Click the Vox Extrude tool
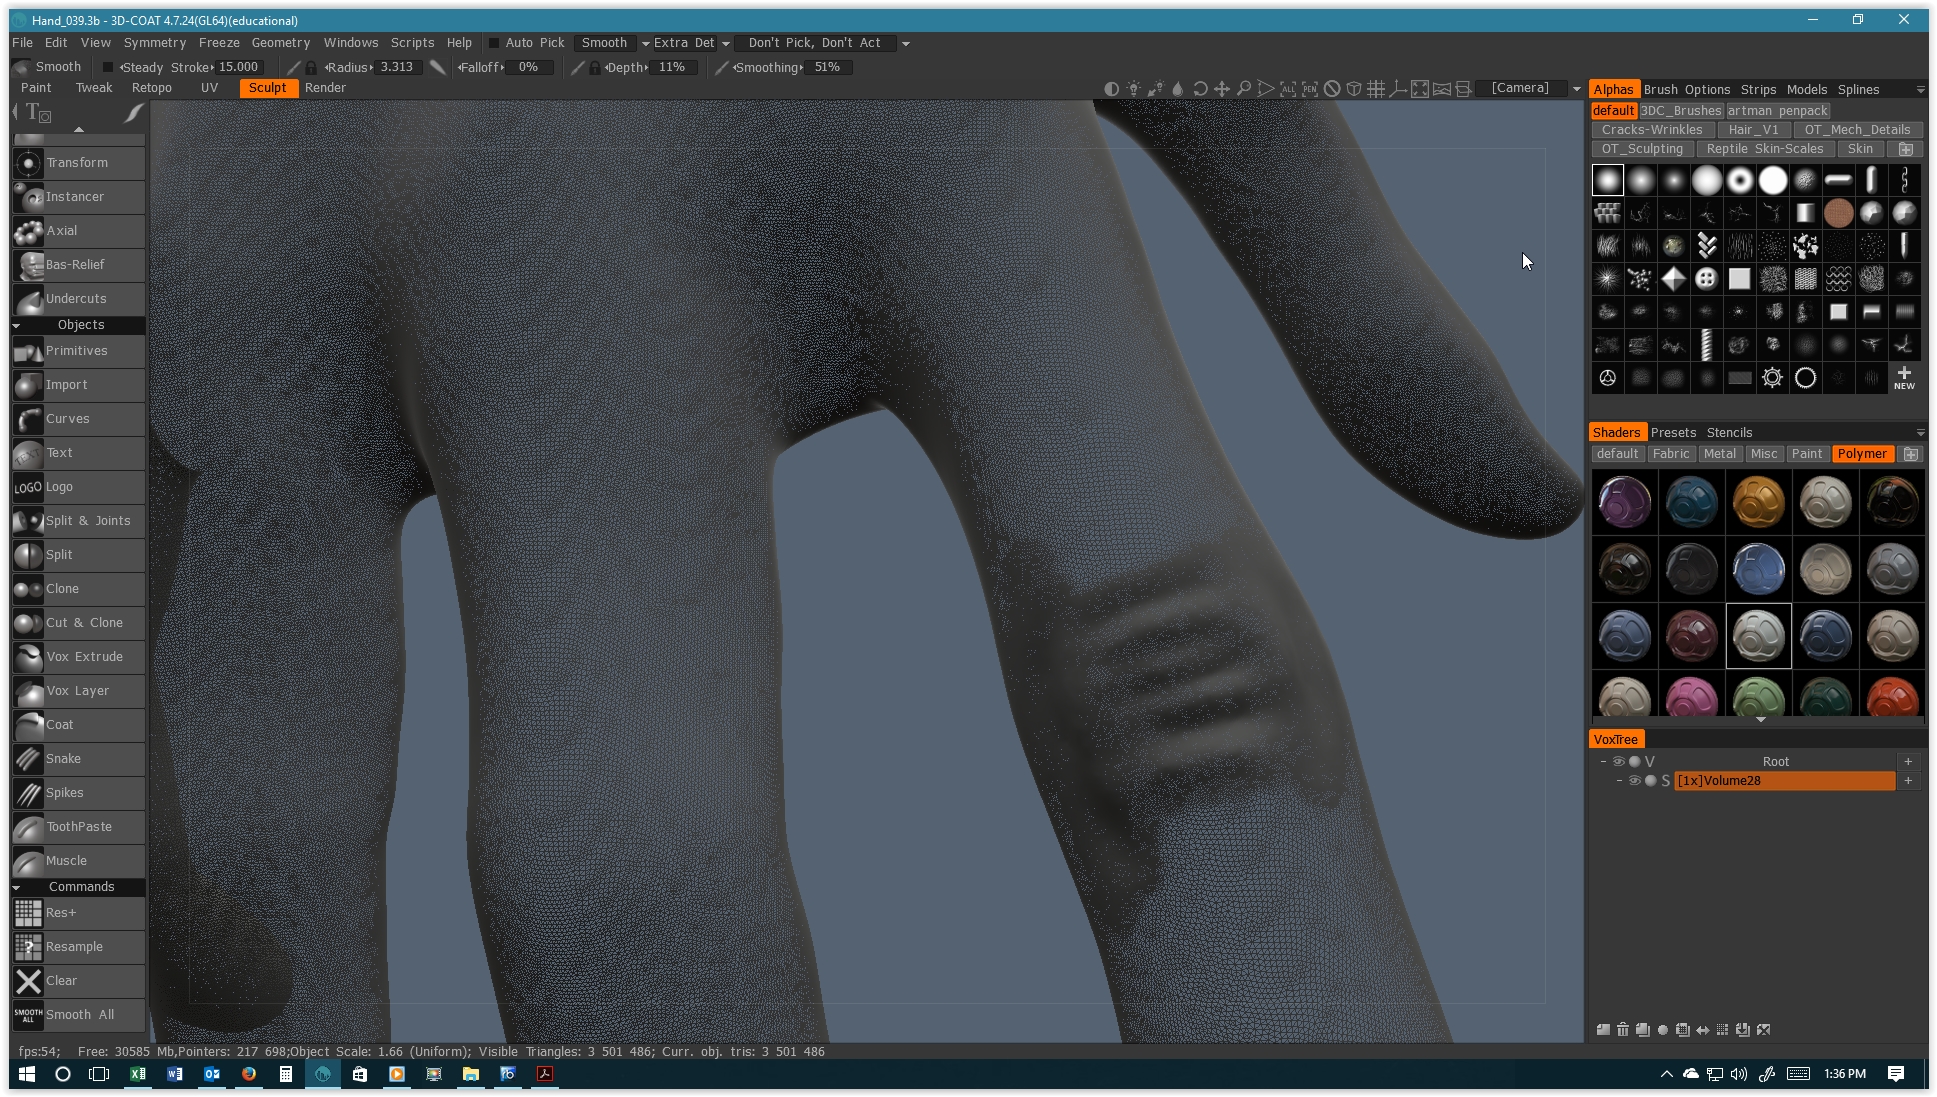The image size is (1937, 1097). 84,656
